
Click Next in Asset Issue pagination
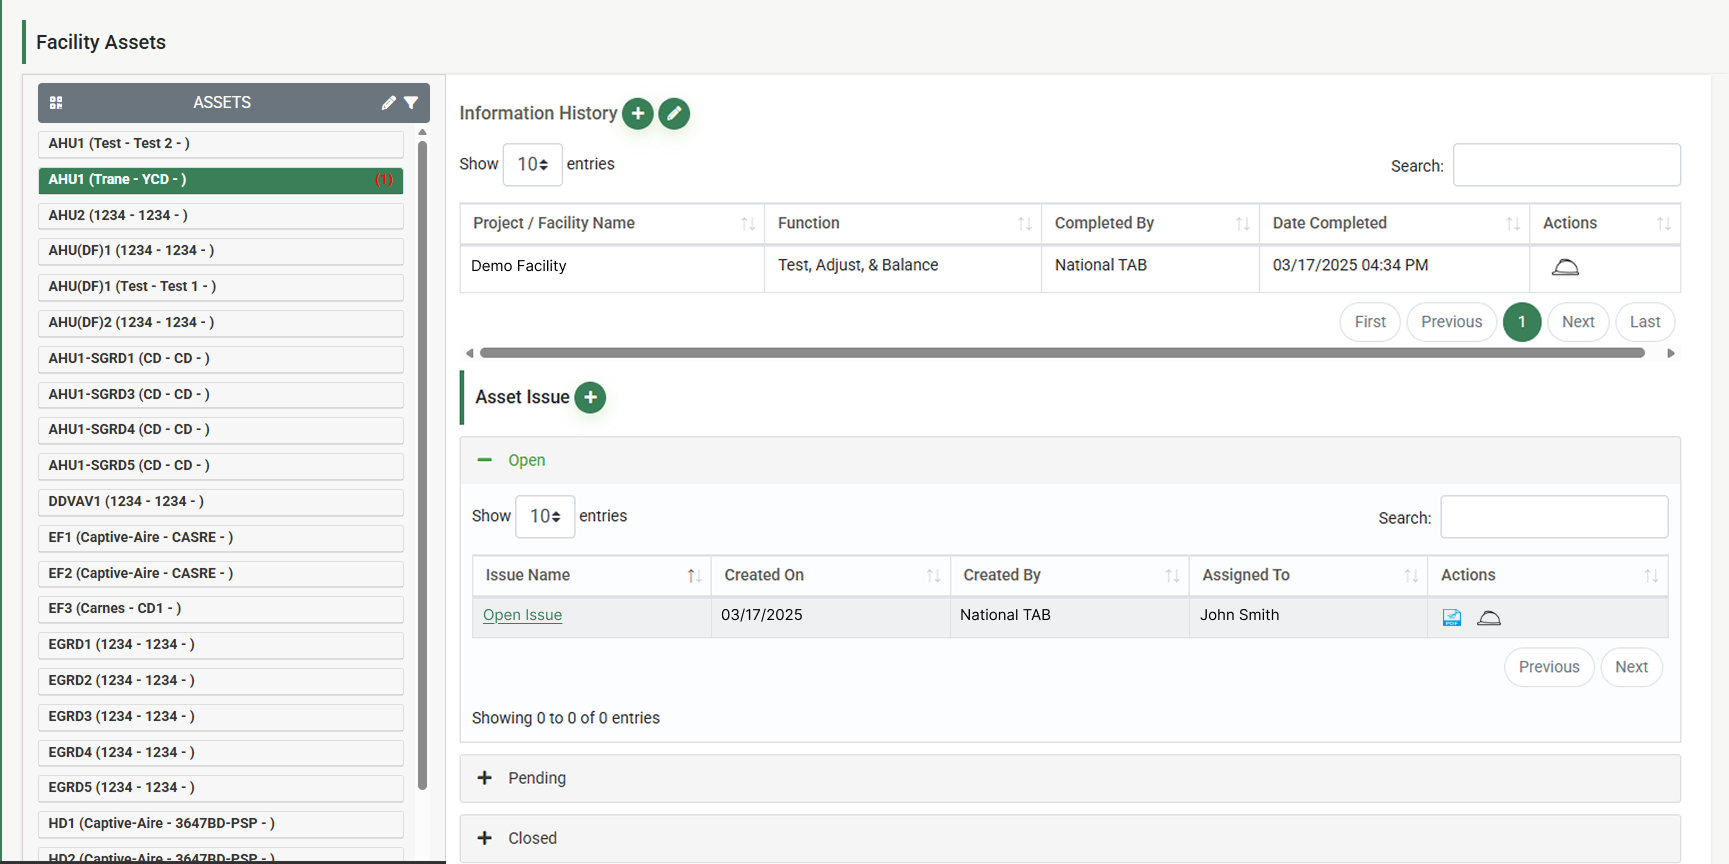point(1631,667)
